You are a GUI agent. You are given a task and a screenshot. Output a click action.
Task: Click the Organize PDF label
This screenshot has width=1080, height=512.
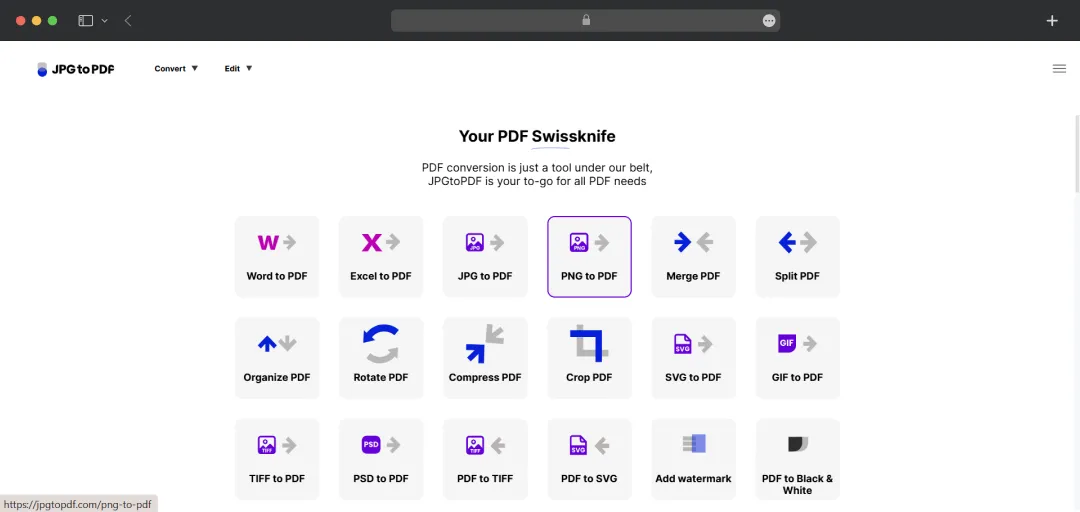pos(277,378)
